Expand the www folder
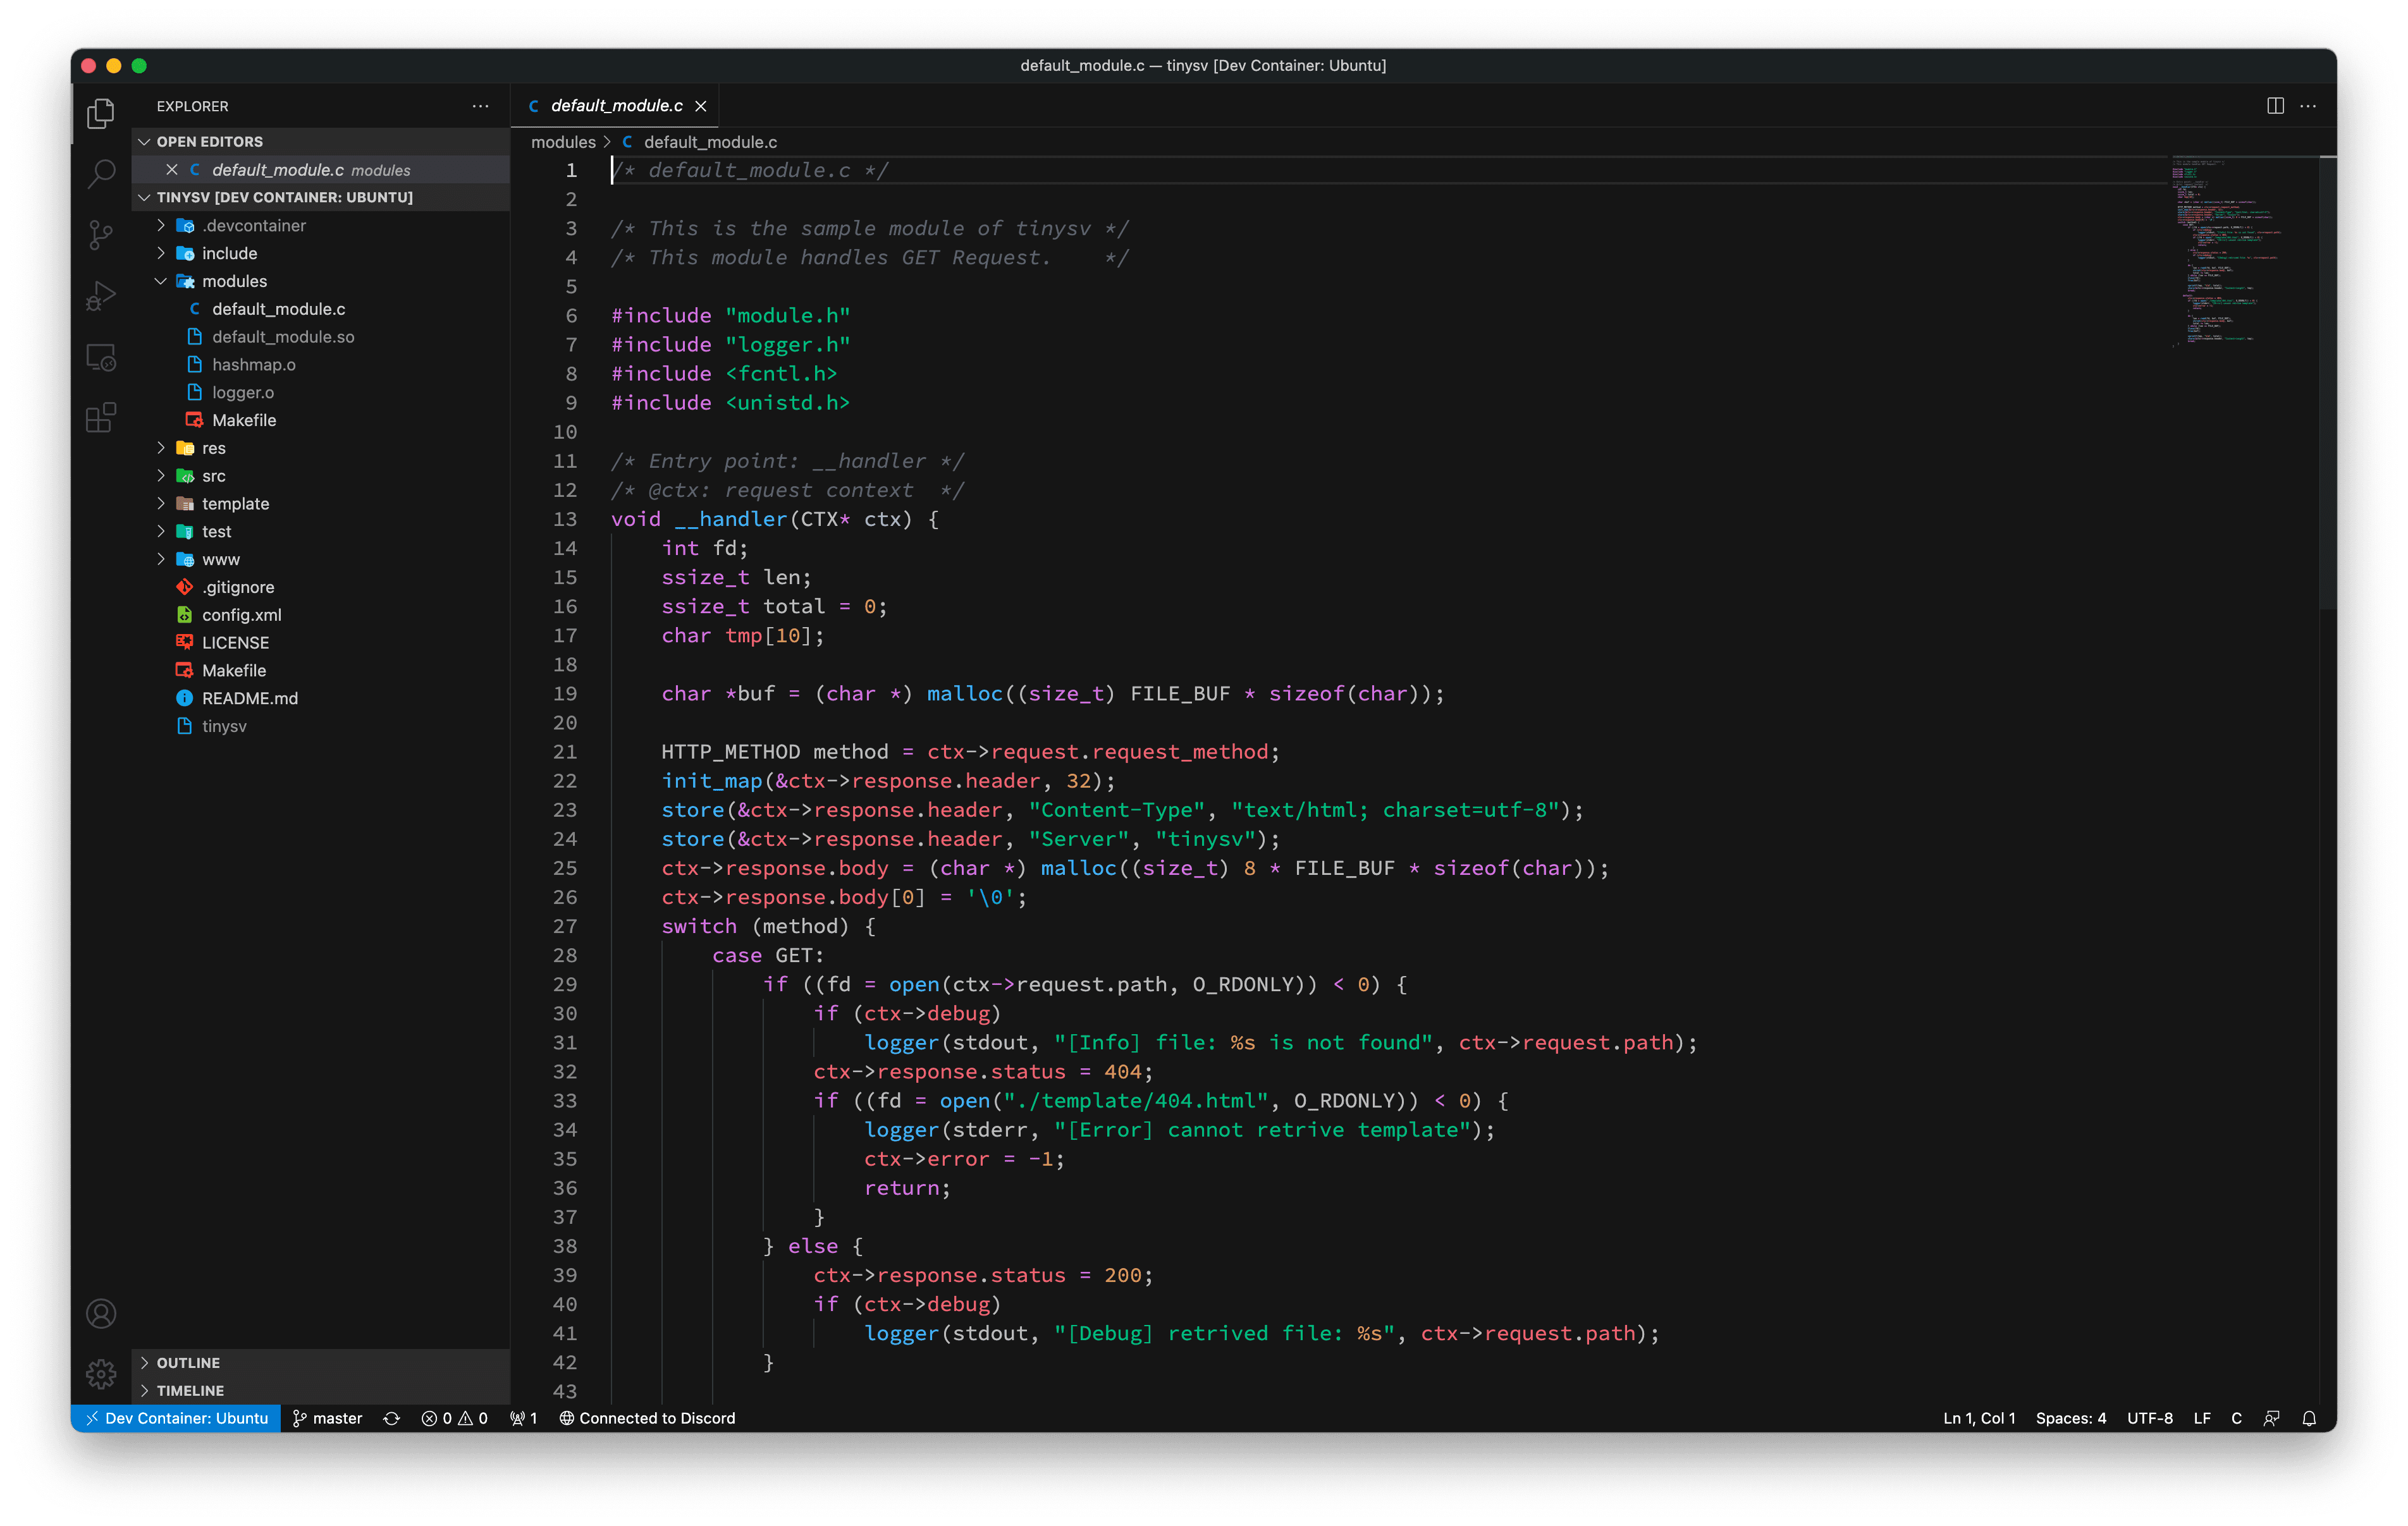Viewport: 2408px width, 1526px height. (x=321, y=560)
